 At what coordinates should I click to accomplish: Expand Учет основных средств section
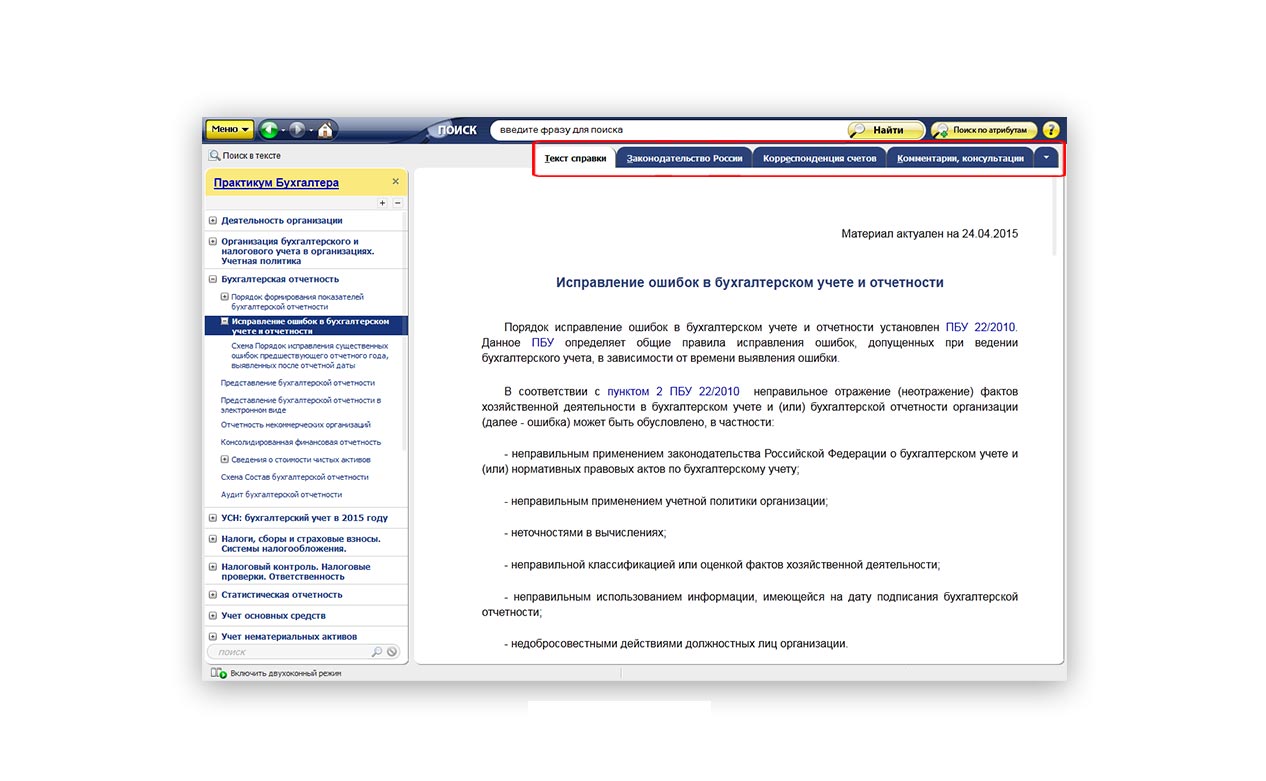[212, 616]
